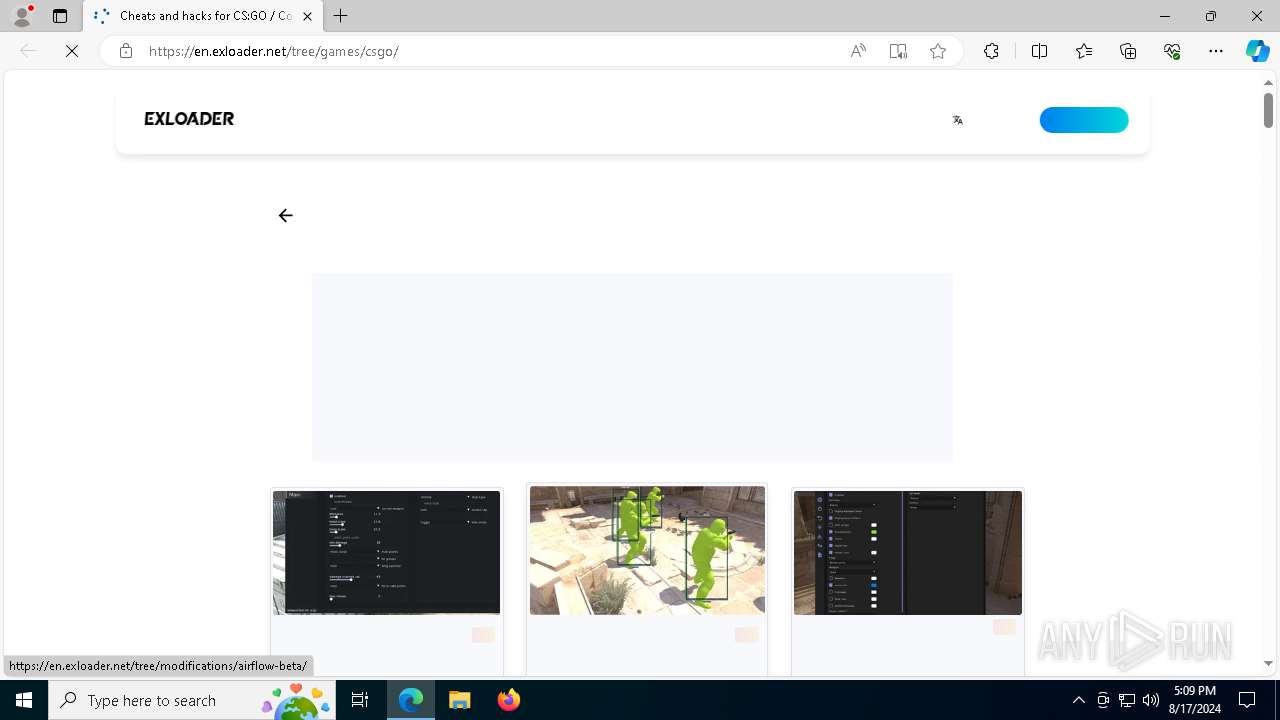Open Microsoft Edge from taskbar
The height and width of the screenshot is (720, 1280).
tap(411, 700)
